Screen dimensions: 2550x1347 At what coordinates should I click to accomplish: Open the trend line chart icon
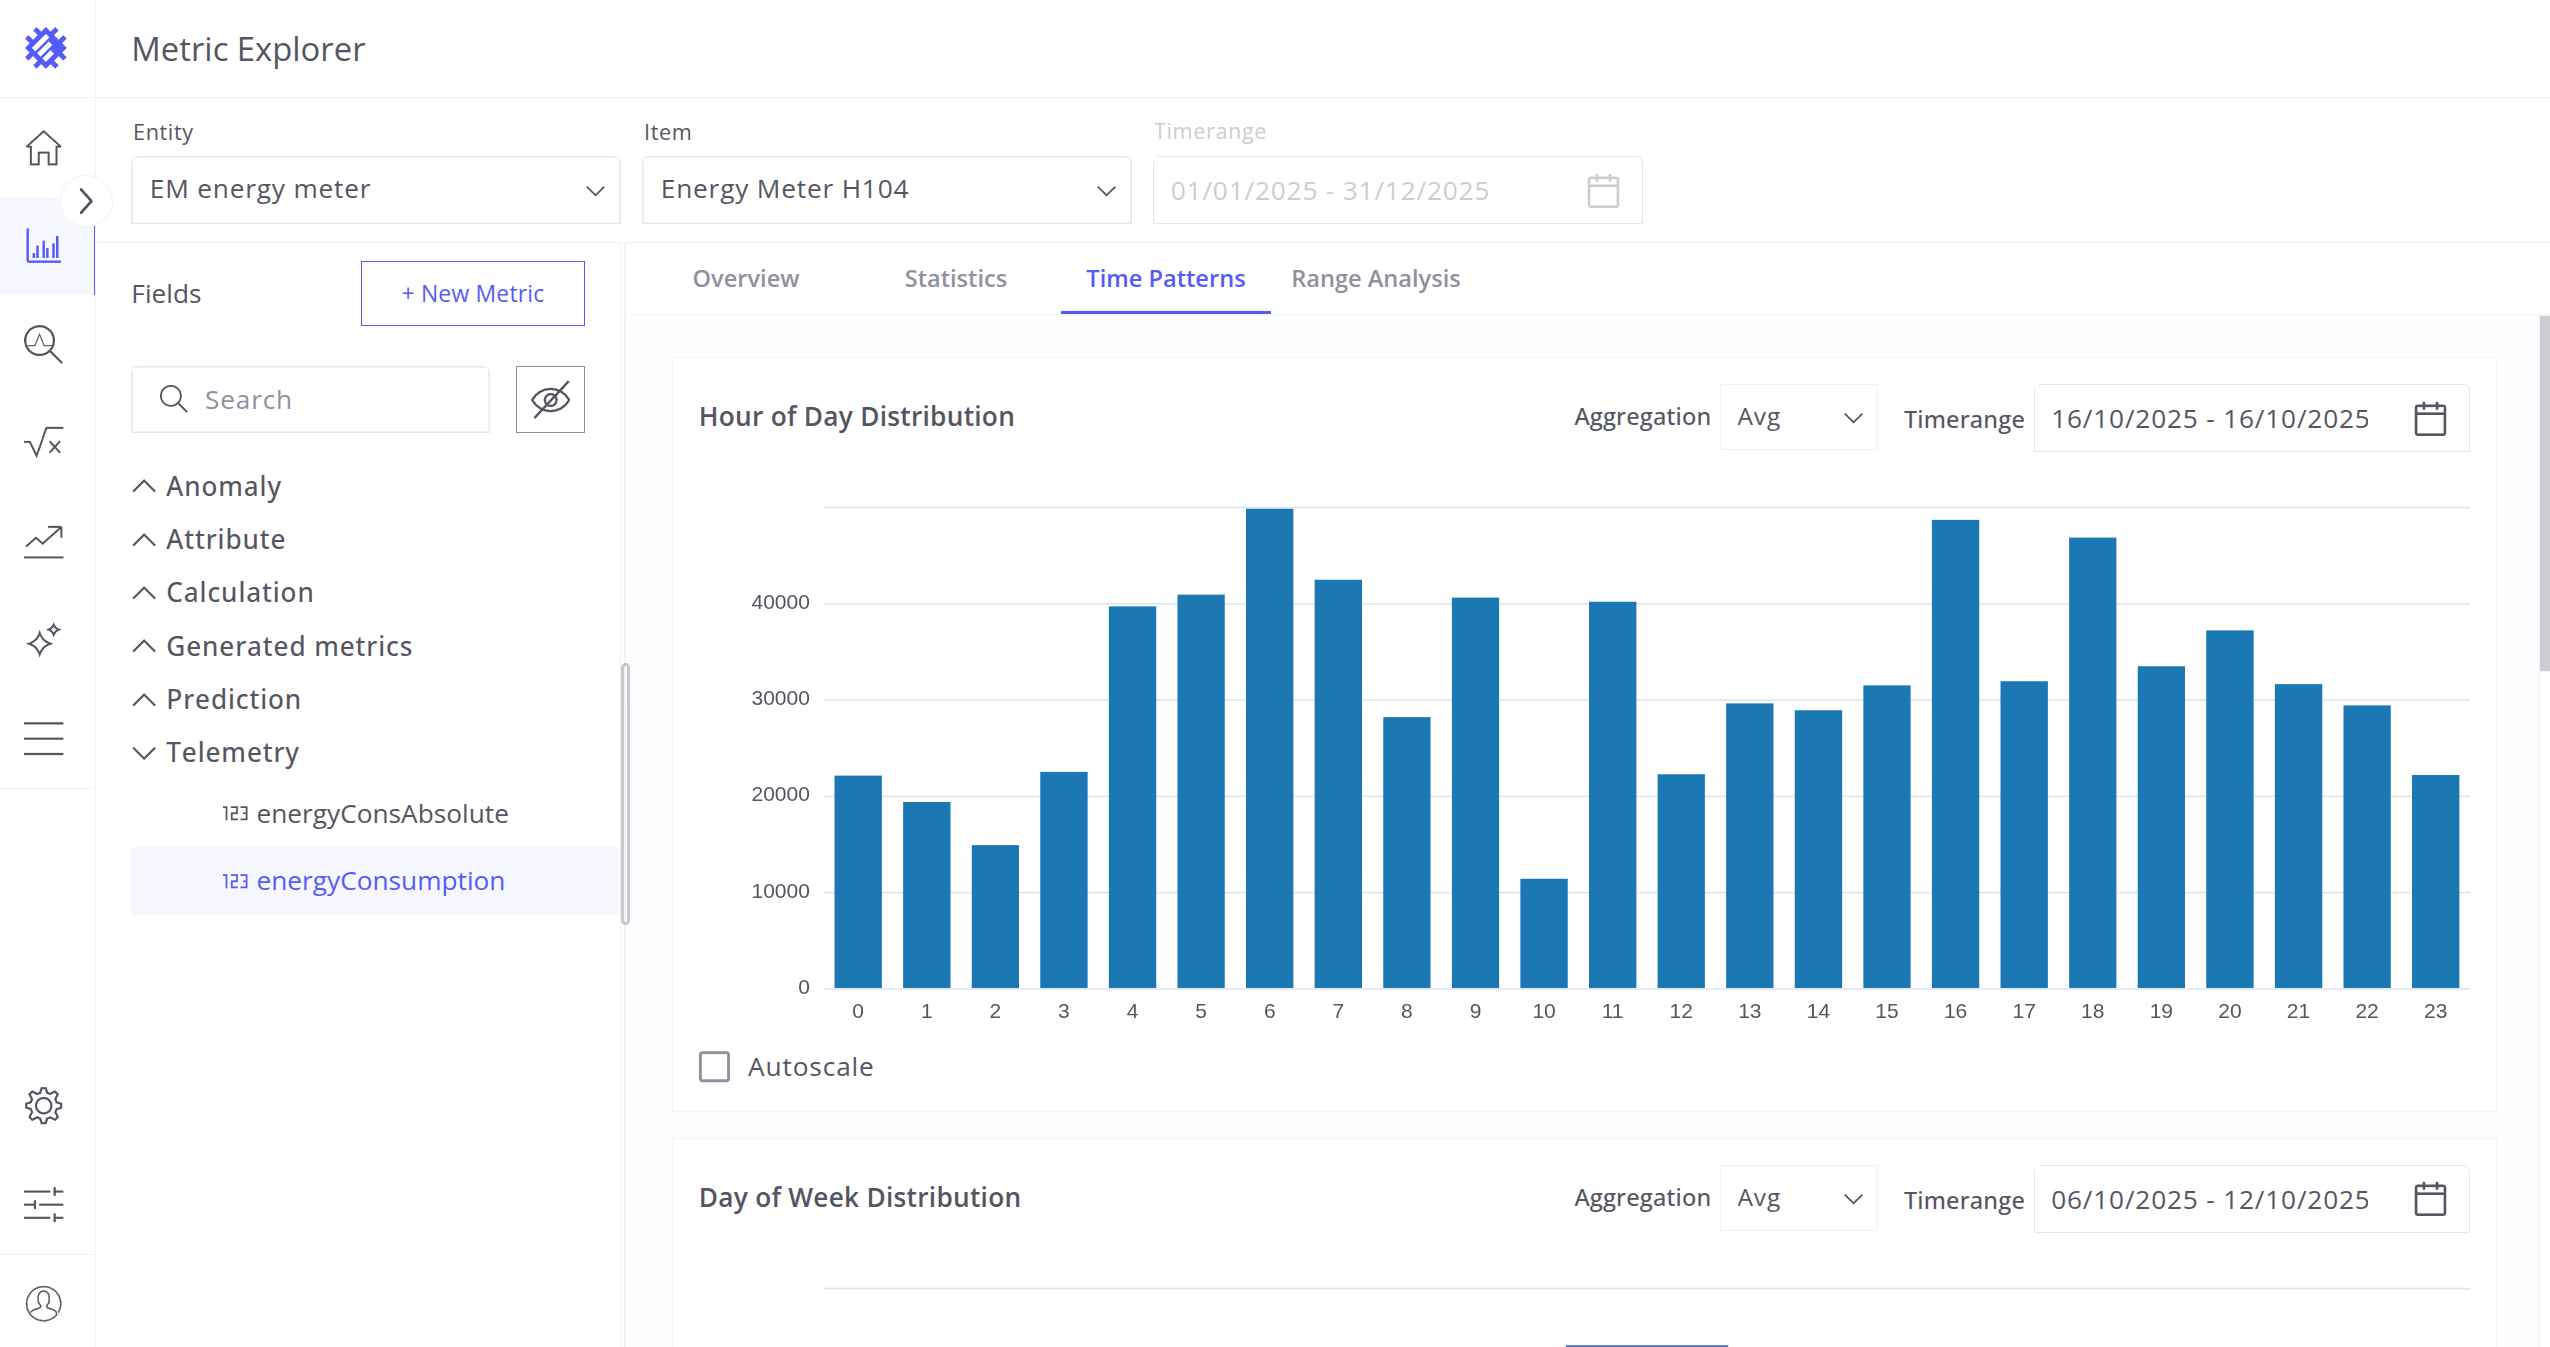(x=43, y=541)
